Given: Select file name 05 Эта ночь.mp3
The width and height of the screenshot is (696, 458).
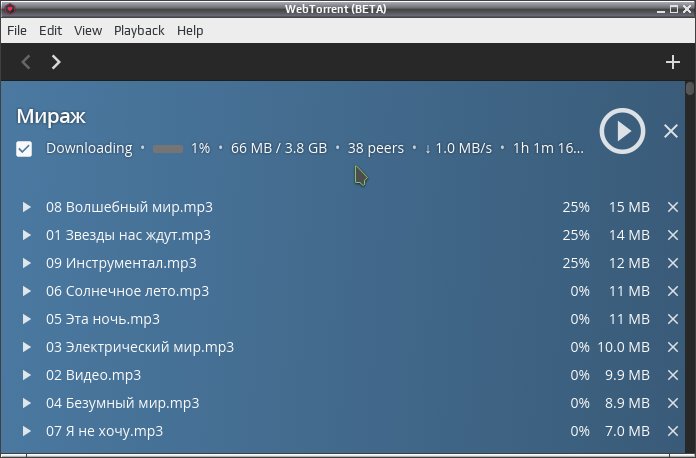Looking at the screenshot, I should (103, 319).
